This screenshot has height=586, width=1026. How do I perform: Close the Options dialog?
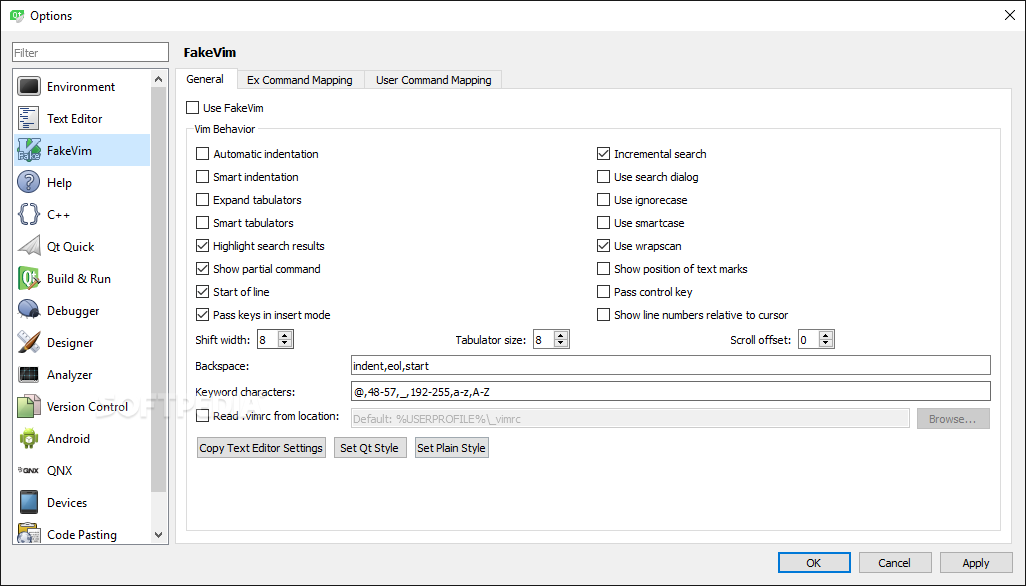pyautogui.click(x=1010, y=15)
